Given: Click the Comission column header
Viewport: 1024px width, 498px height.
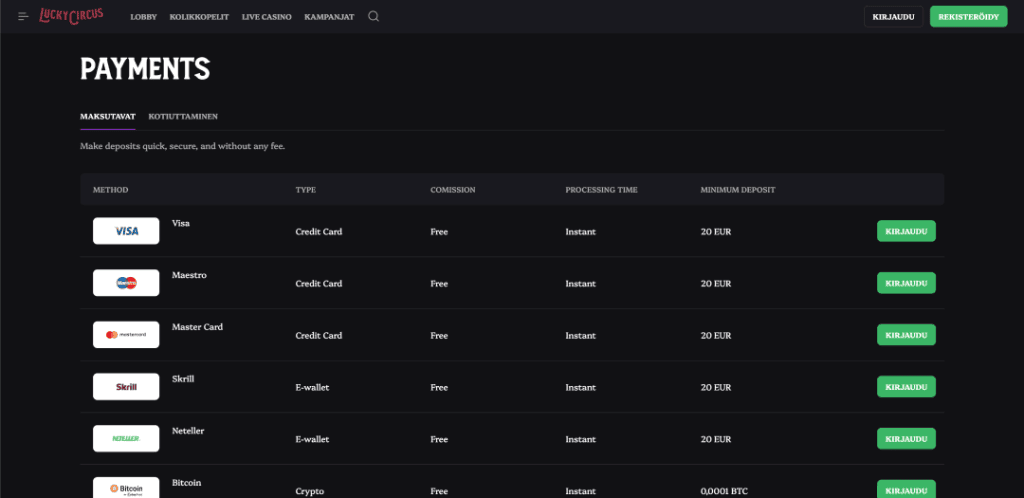Looking at the screenshot, I should point(453,190).
